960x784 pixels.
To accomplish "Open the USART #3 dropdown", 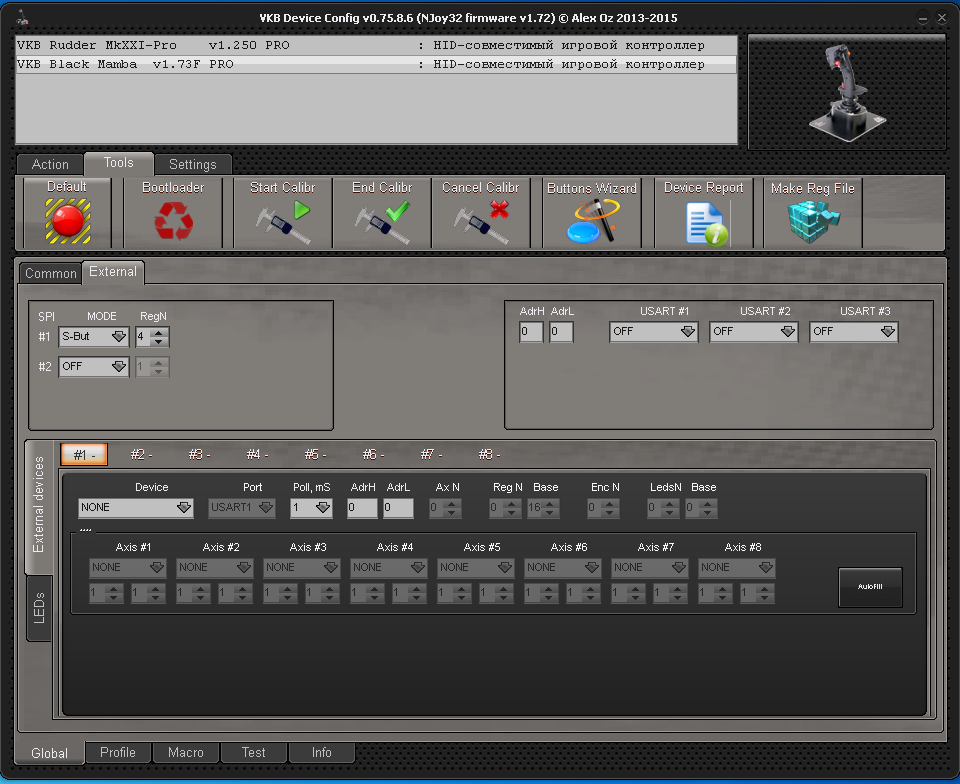I will (x=853, y=331).
